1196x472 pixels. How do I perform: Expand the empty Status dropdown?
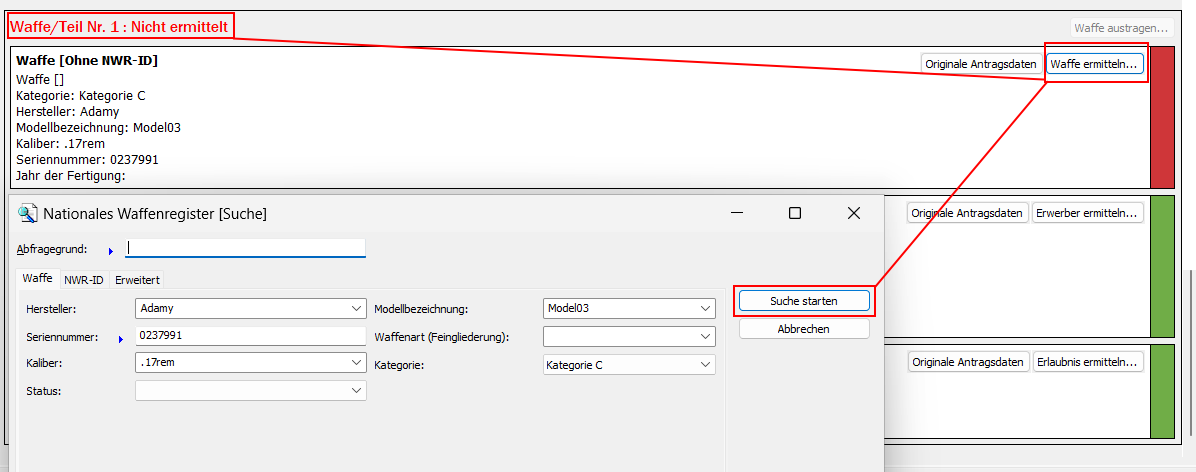[357, 391]
